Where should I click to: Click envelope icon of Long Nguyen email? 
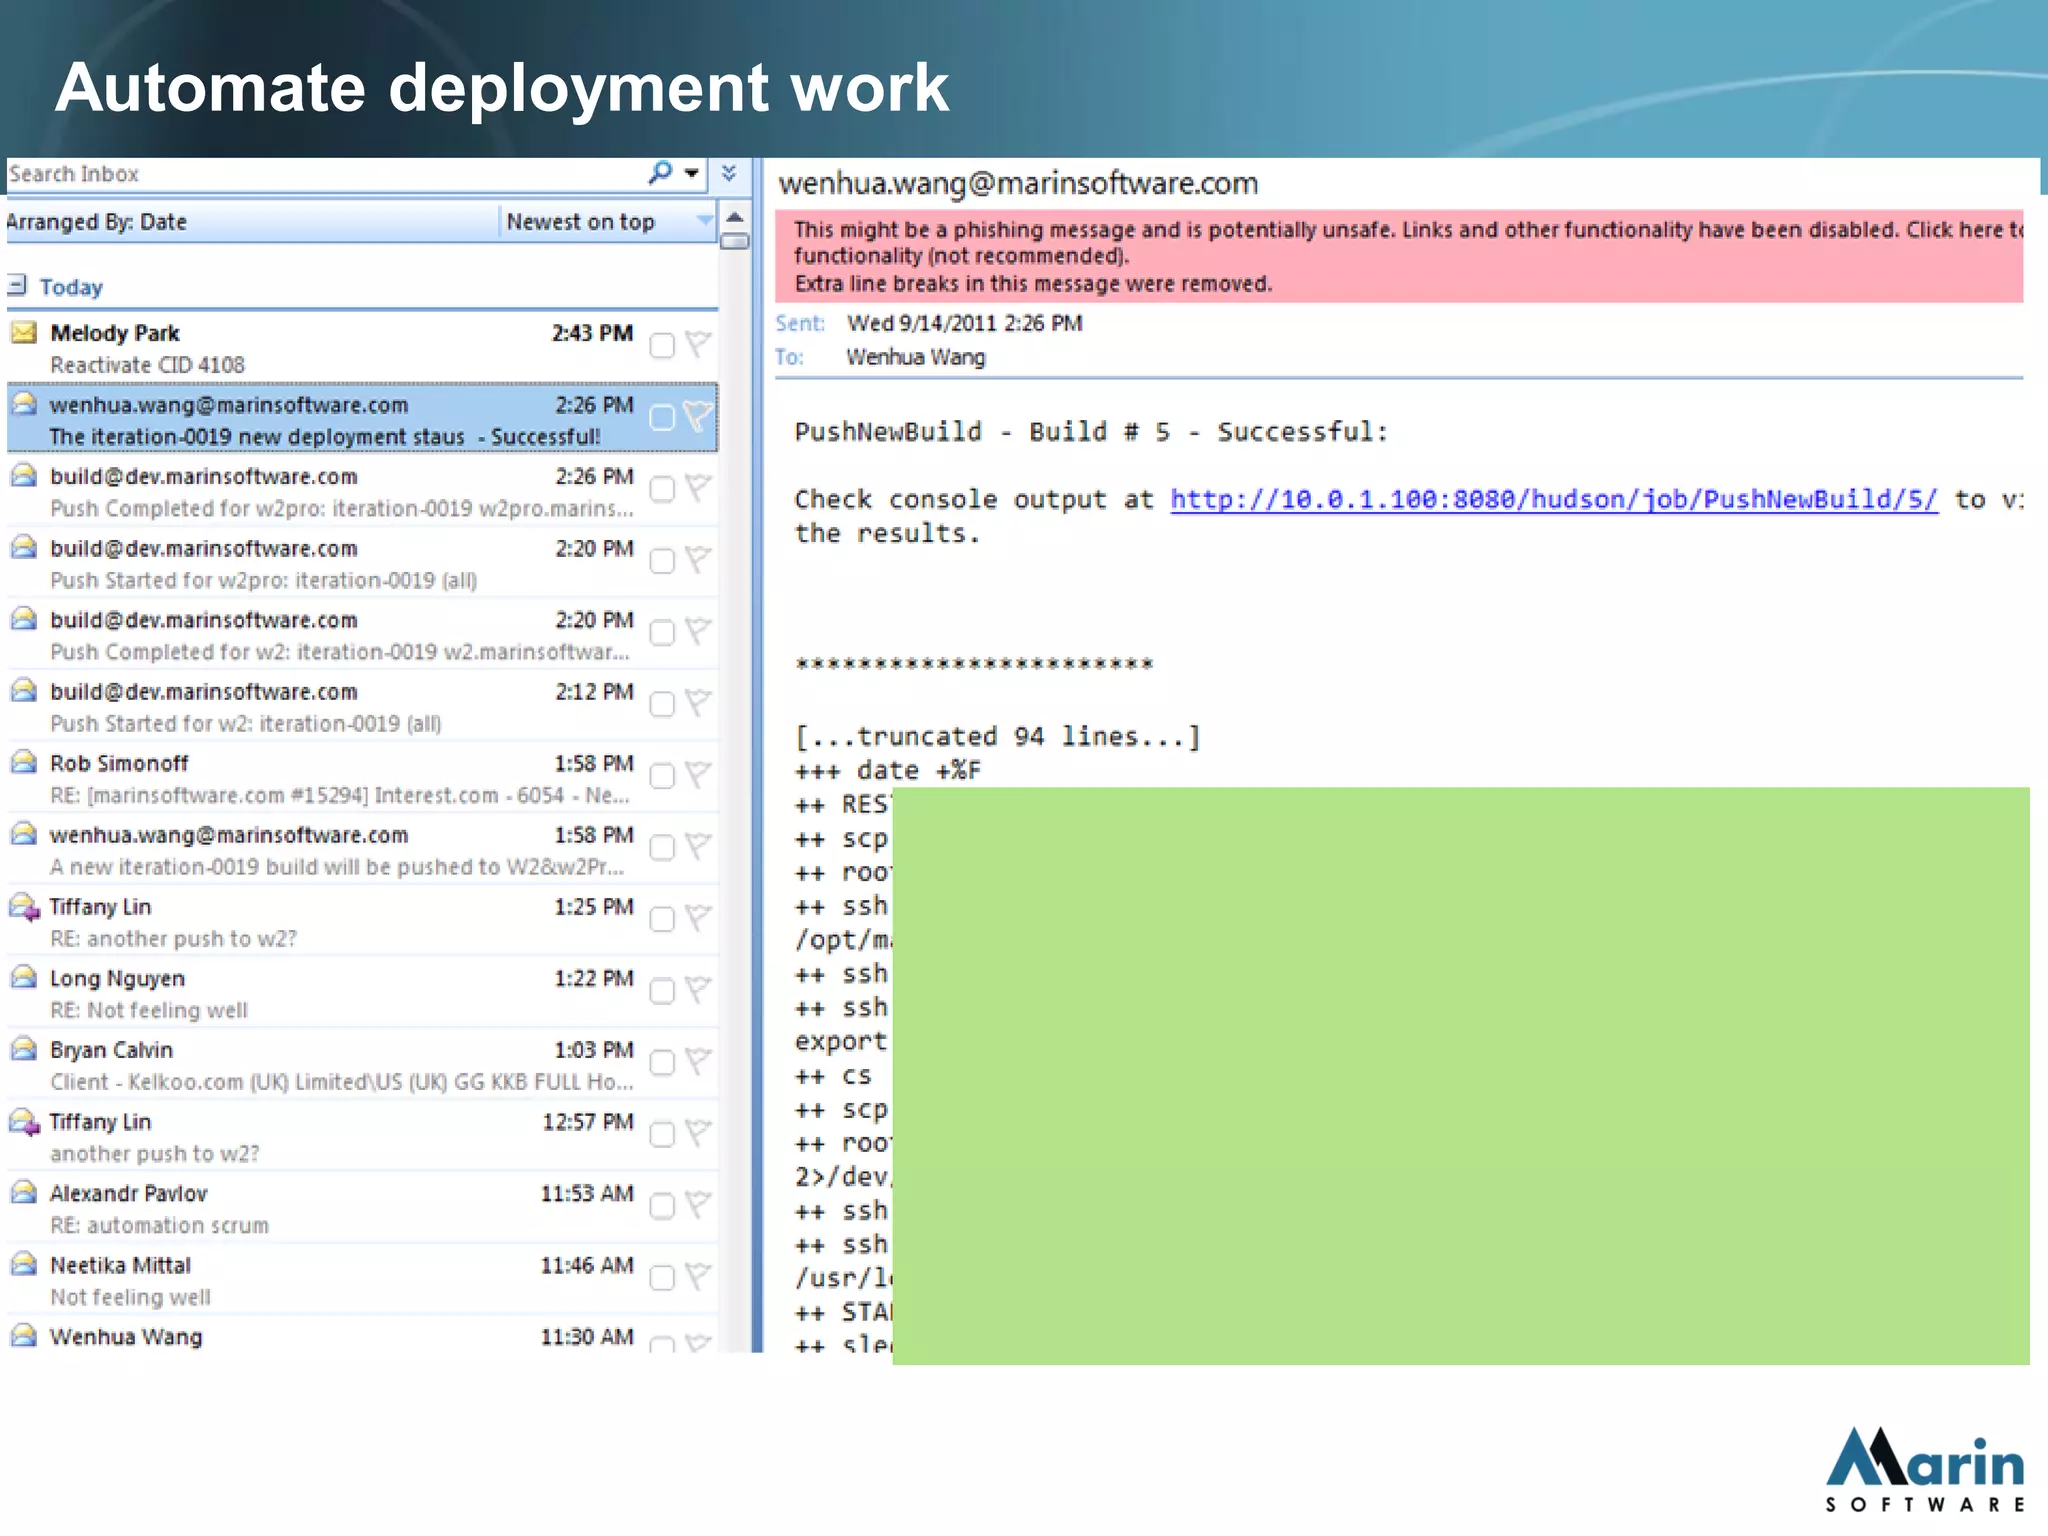tap(24, 977)
